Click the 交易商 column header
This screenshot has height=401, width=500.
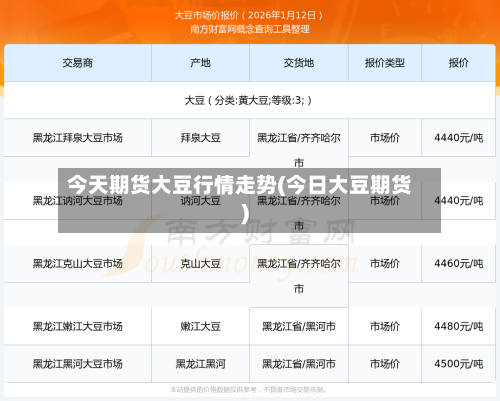click(x=78, y=63)
